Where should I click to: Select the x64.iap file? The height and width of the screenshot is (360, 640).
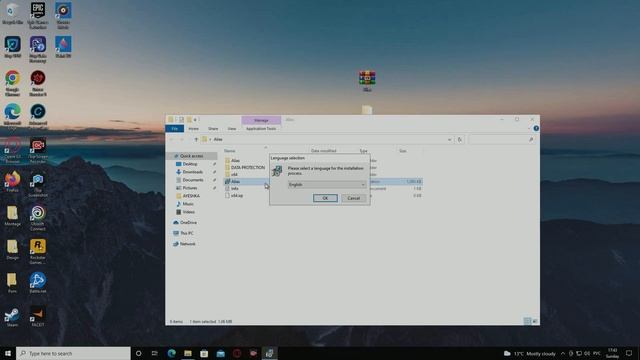(x=237, y=196)
